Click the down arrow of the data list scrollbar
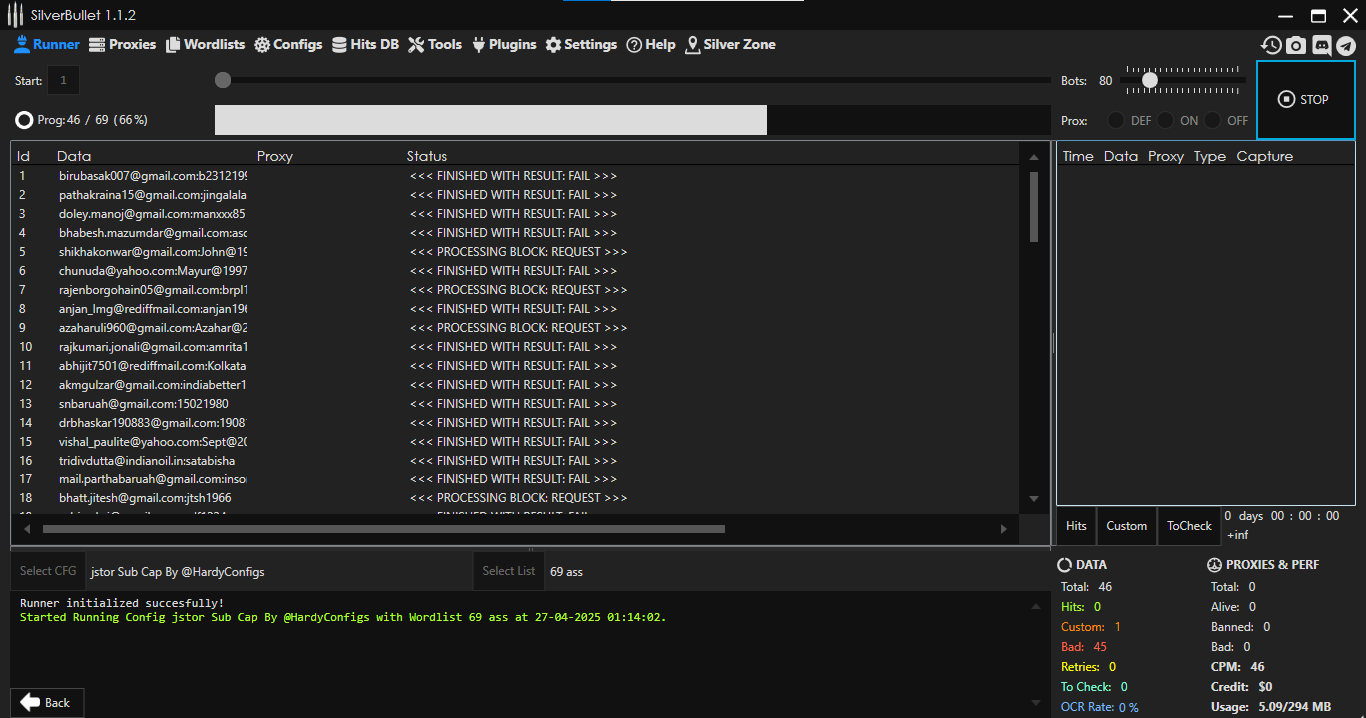This screenshot has width=1366, height=718. [1034, 498]
